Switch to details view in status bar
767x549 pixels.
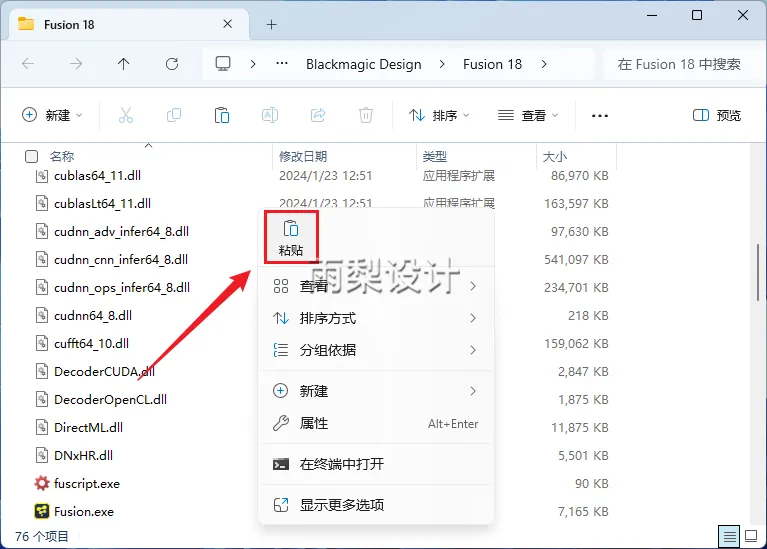[729, 537]
